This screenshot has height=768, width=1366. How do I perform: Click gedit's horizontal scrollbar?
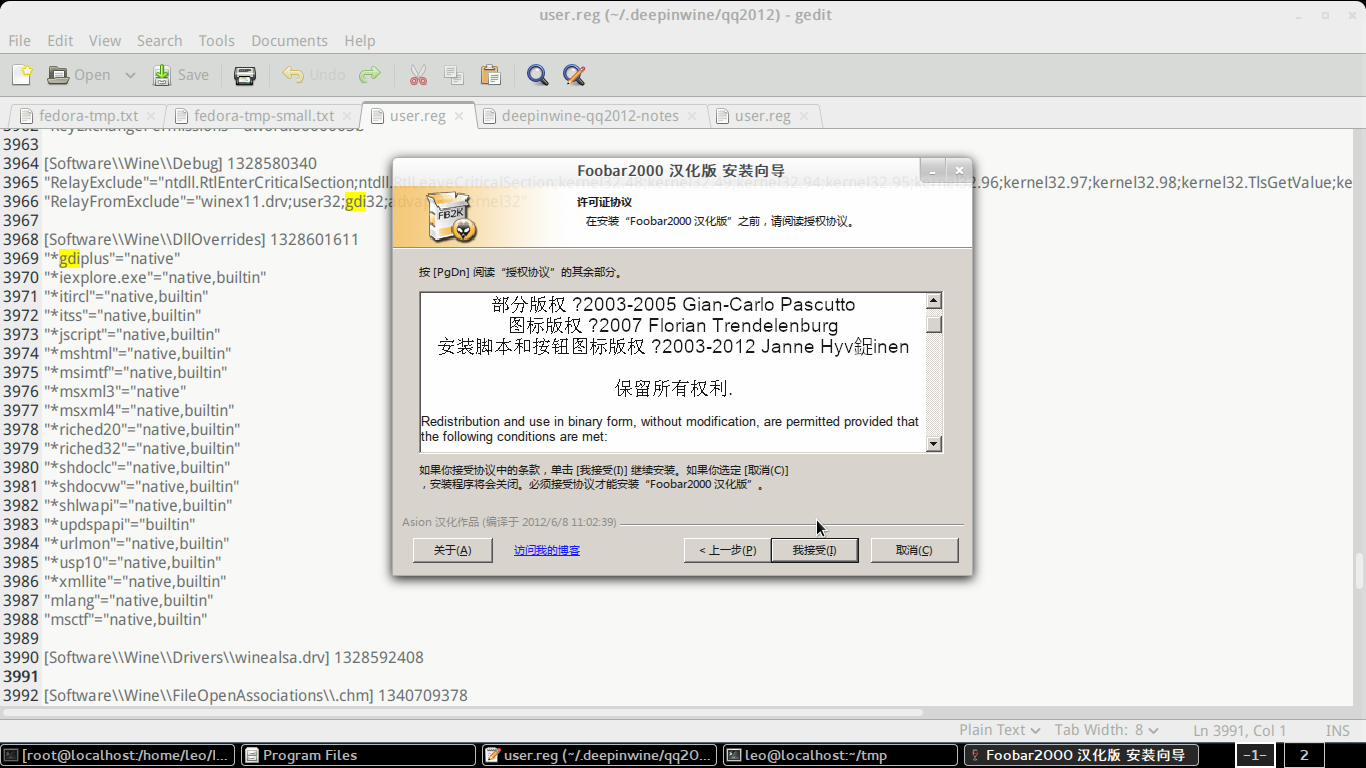463,713
